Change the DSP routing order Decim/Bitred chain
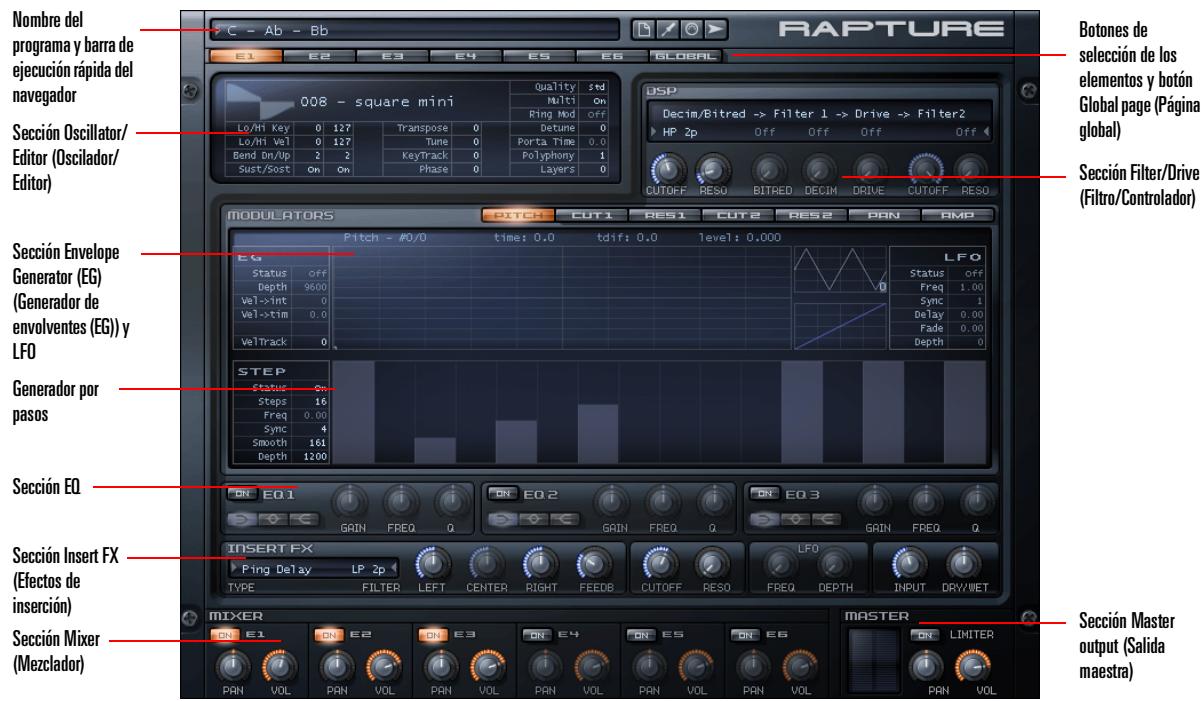Screen dimensions: 1204x701 pos(812,115)
